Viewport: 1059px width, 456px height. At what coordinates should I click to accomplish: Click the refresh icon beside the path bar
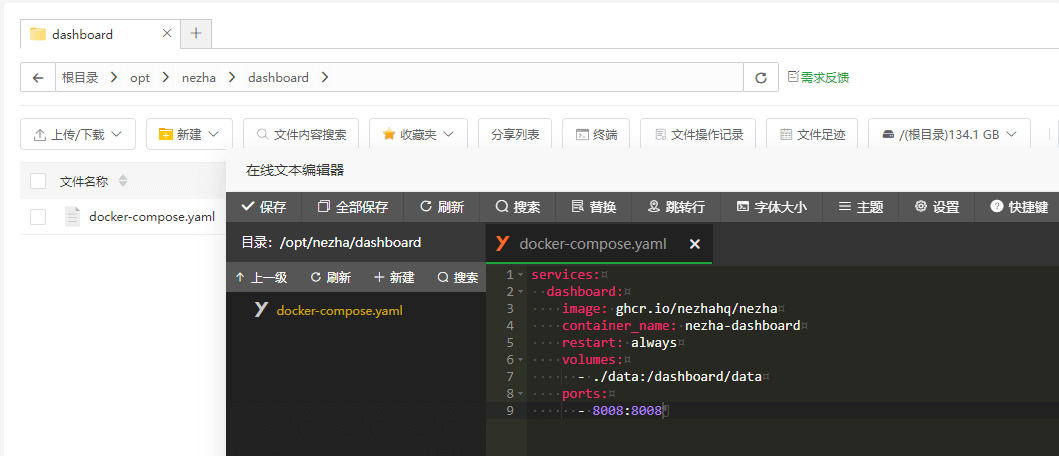[760, 77]
